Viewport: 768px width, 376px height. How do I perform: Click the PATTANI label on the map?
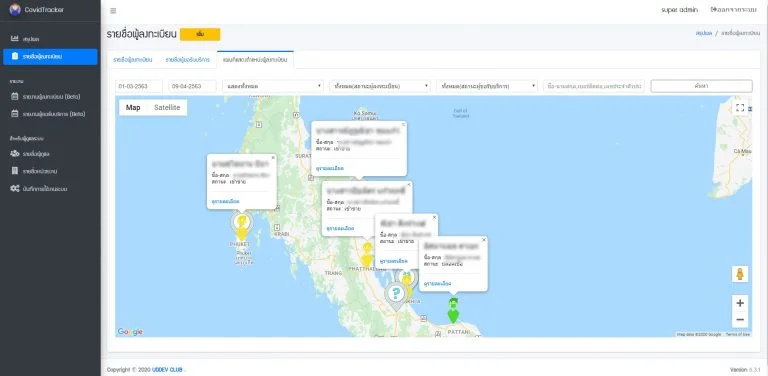tap(459, 332)
